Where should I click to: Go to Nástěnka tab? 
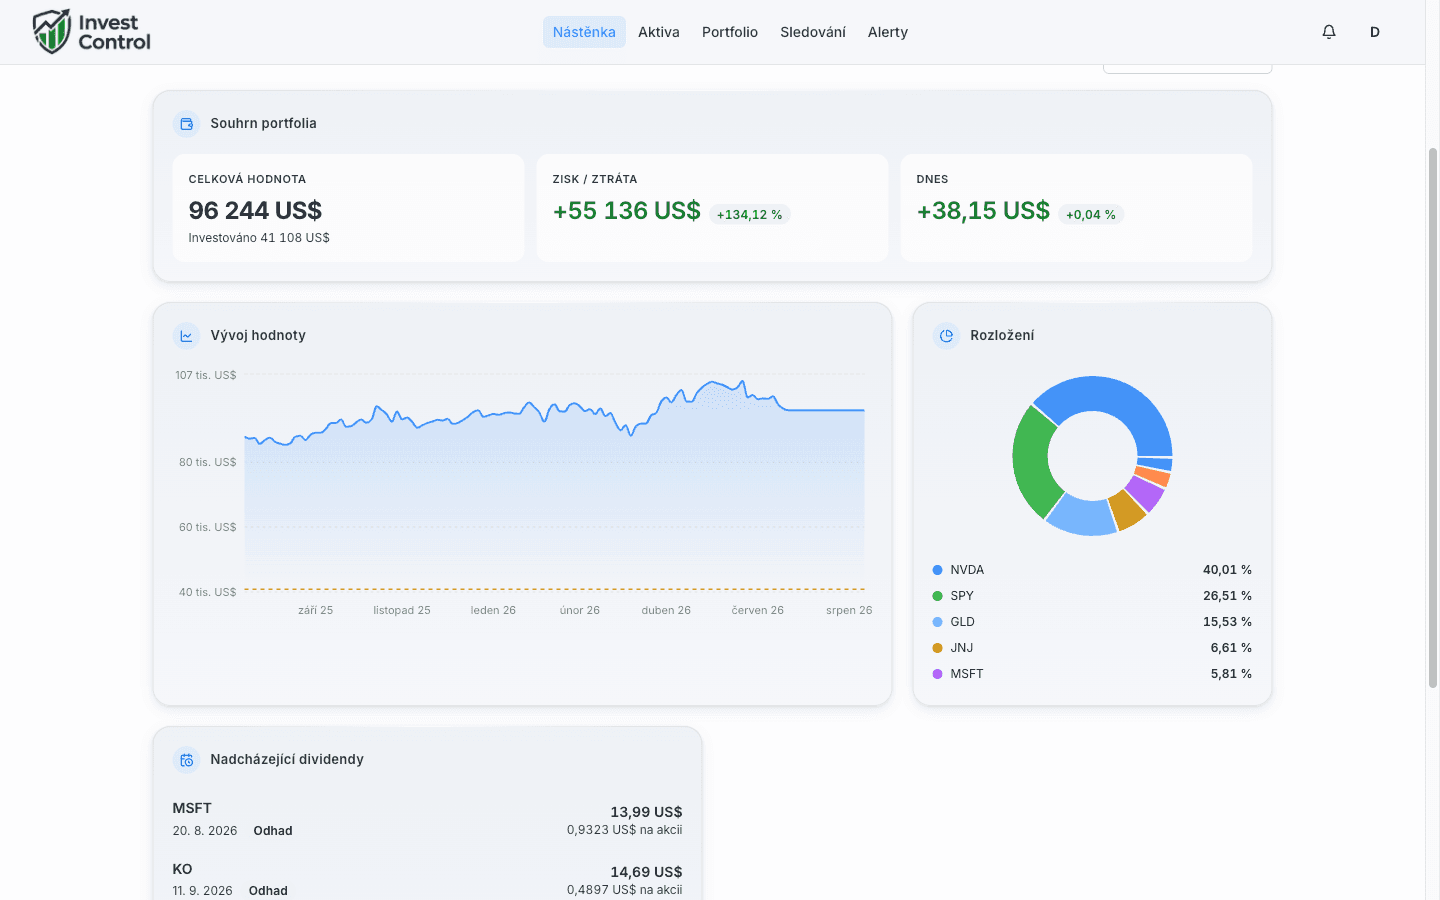tap(584, 32)
